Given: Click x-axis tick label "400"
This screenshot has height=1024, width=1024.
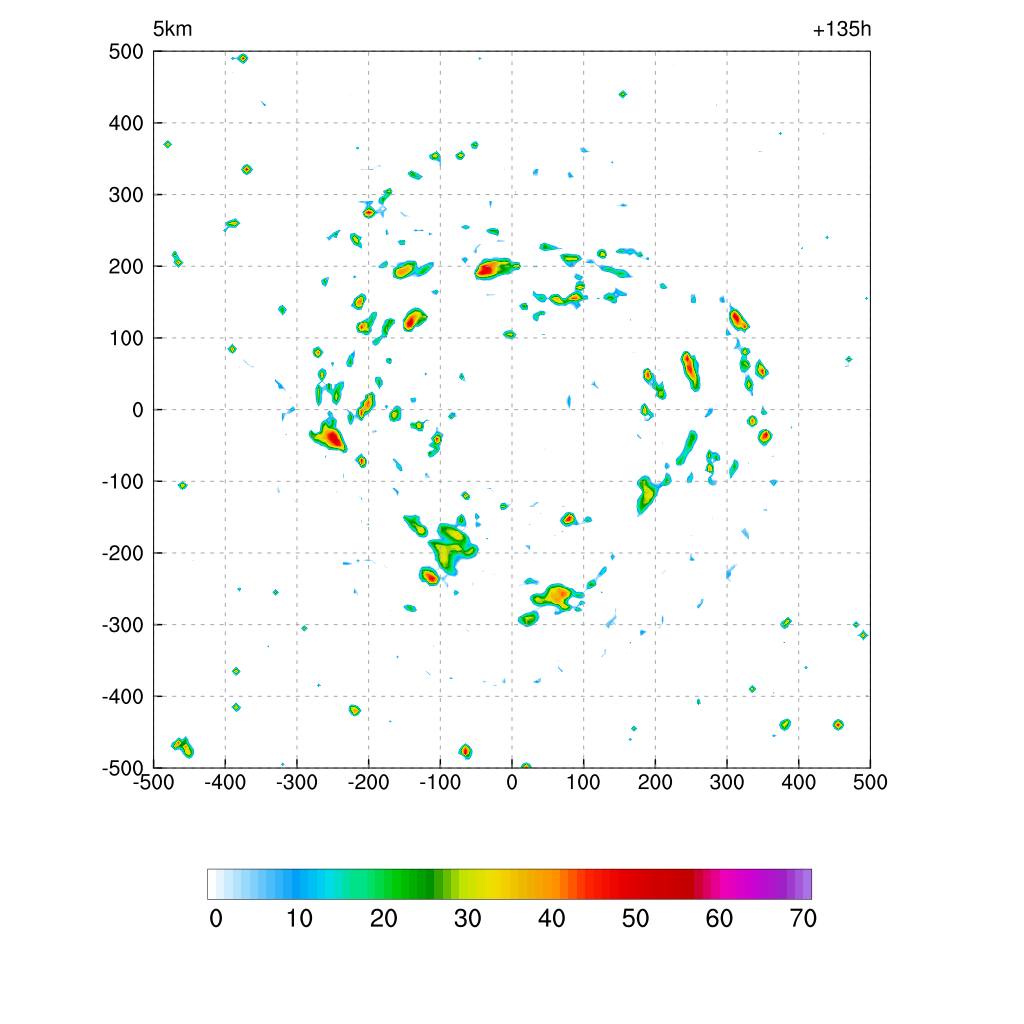Looking at the screenshot, I should pos(799,782).
